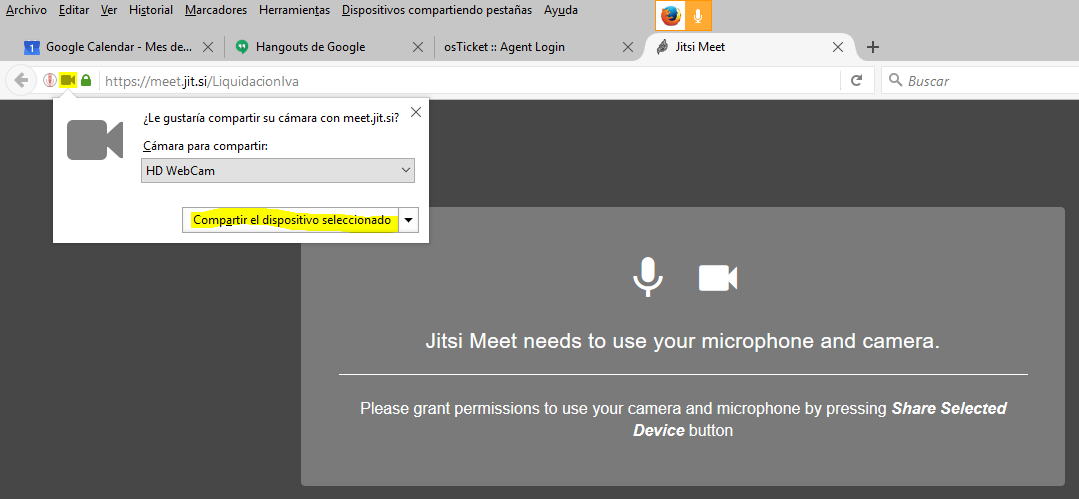The height and width of the screenshot is (499, 1079).
Task: Click the search magnifier icon
Action: pos(895,81)
